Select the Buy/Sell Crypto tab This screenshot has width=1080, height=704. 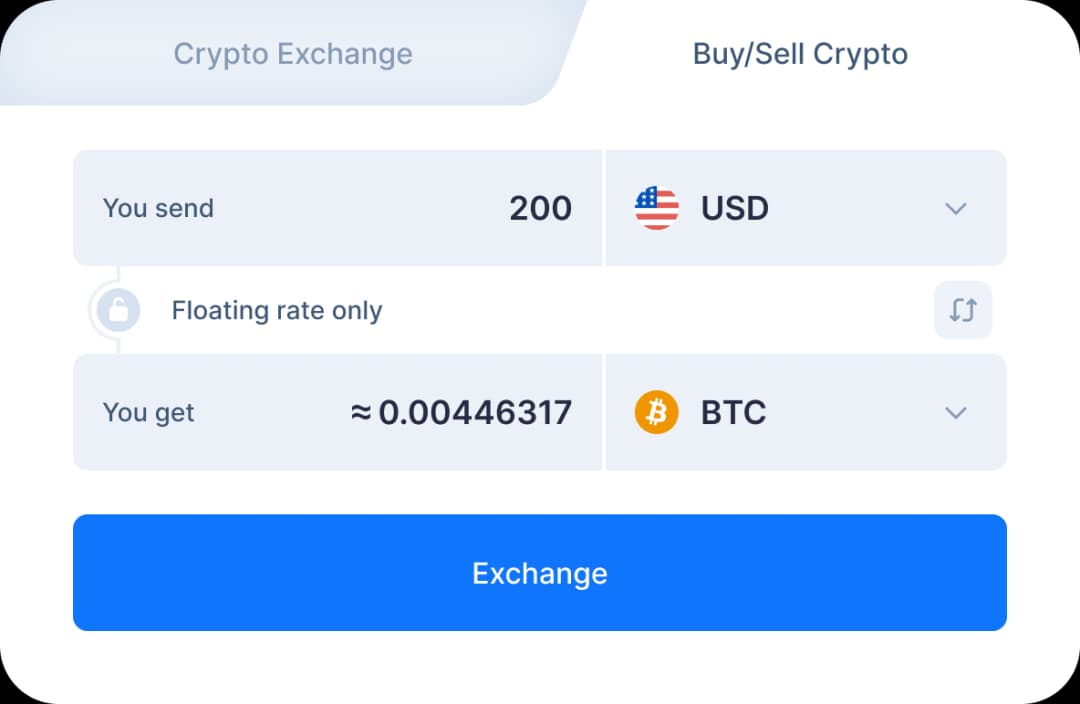pos(800,54)
